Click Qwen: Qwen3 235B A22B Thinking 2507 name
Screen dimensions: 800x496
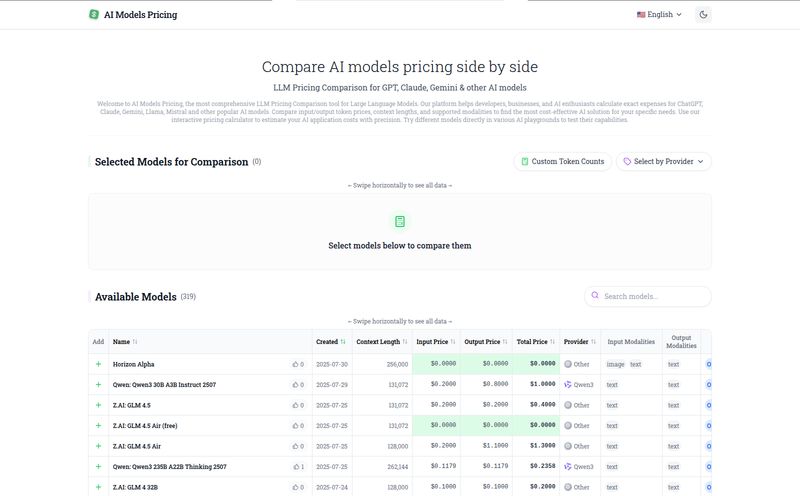[169, 466]
